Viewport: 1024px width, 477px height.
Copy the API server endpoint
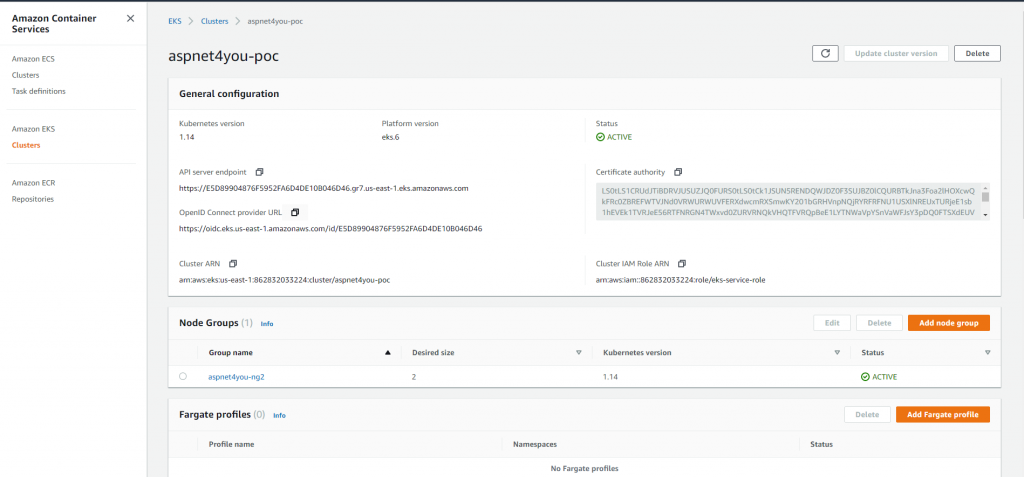tap(259, 172)
